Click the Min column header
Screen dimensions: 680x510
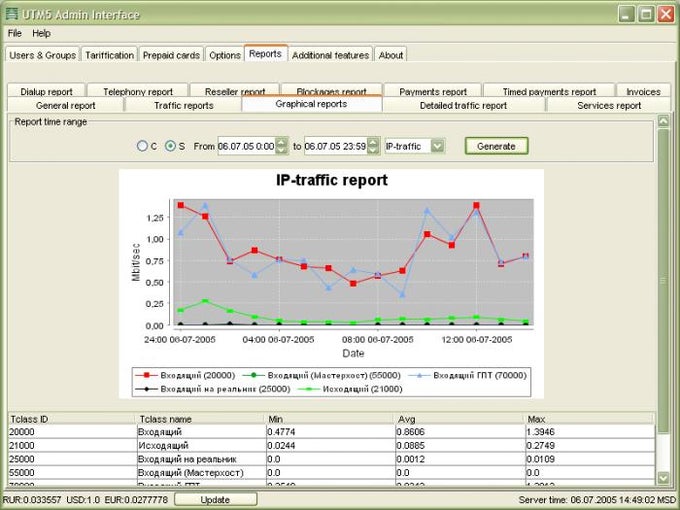(x=331, y=419)
